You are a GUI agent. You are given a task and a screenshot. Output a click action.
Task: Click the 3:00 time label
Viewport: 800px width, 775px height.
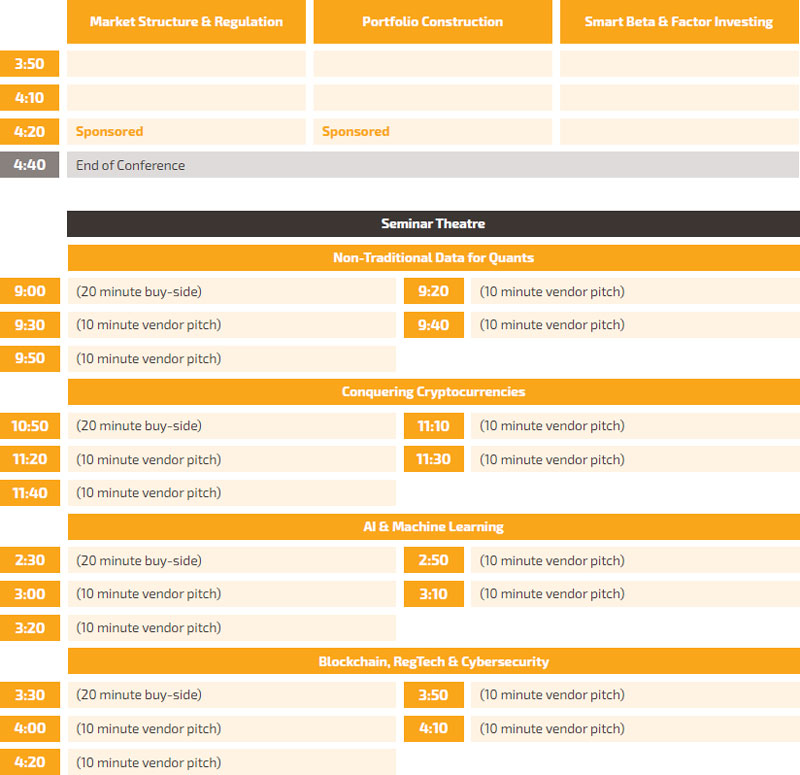click(30, 594)
